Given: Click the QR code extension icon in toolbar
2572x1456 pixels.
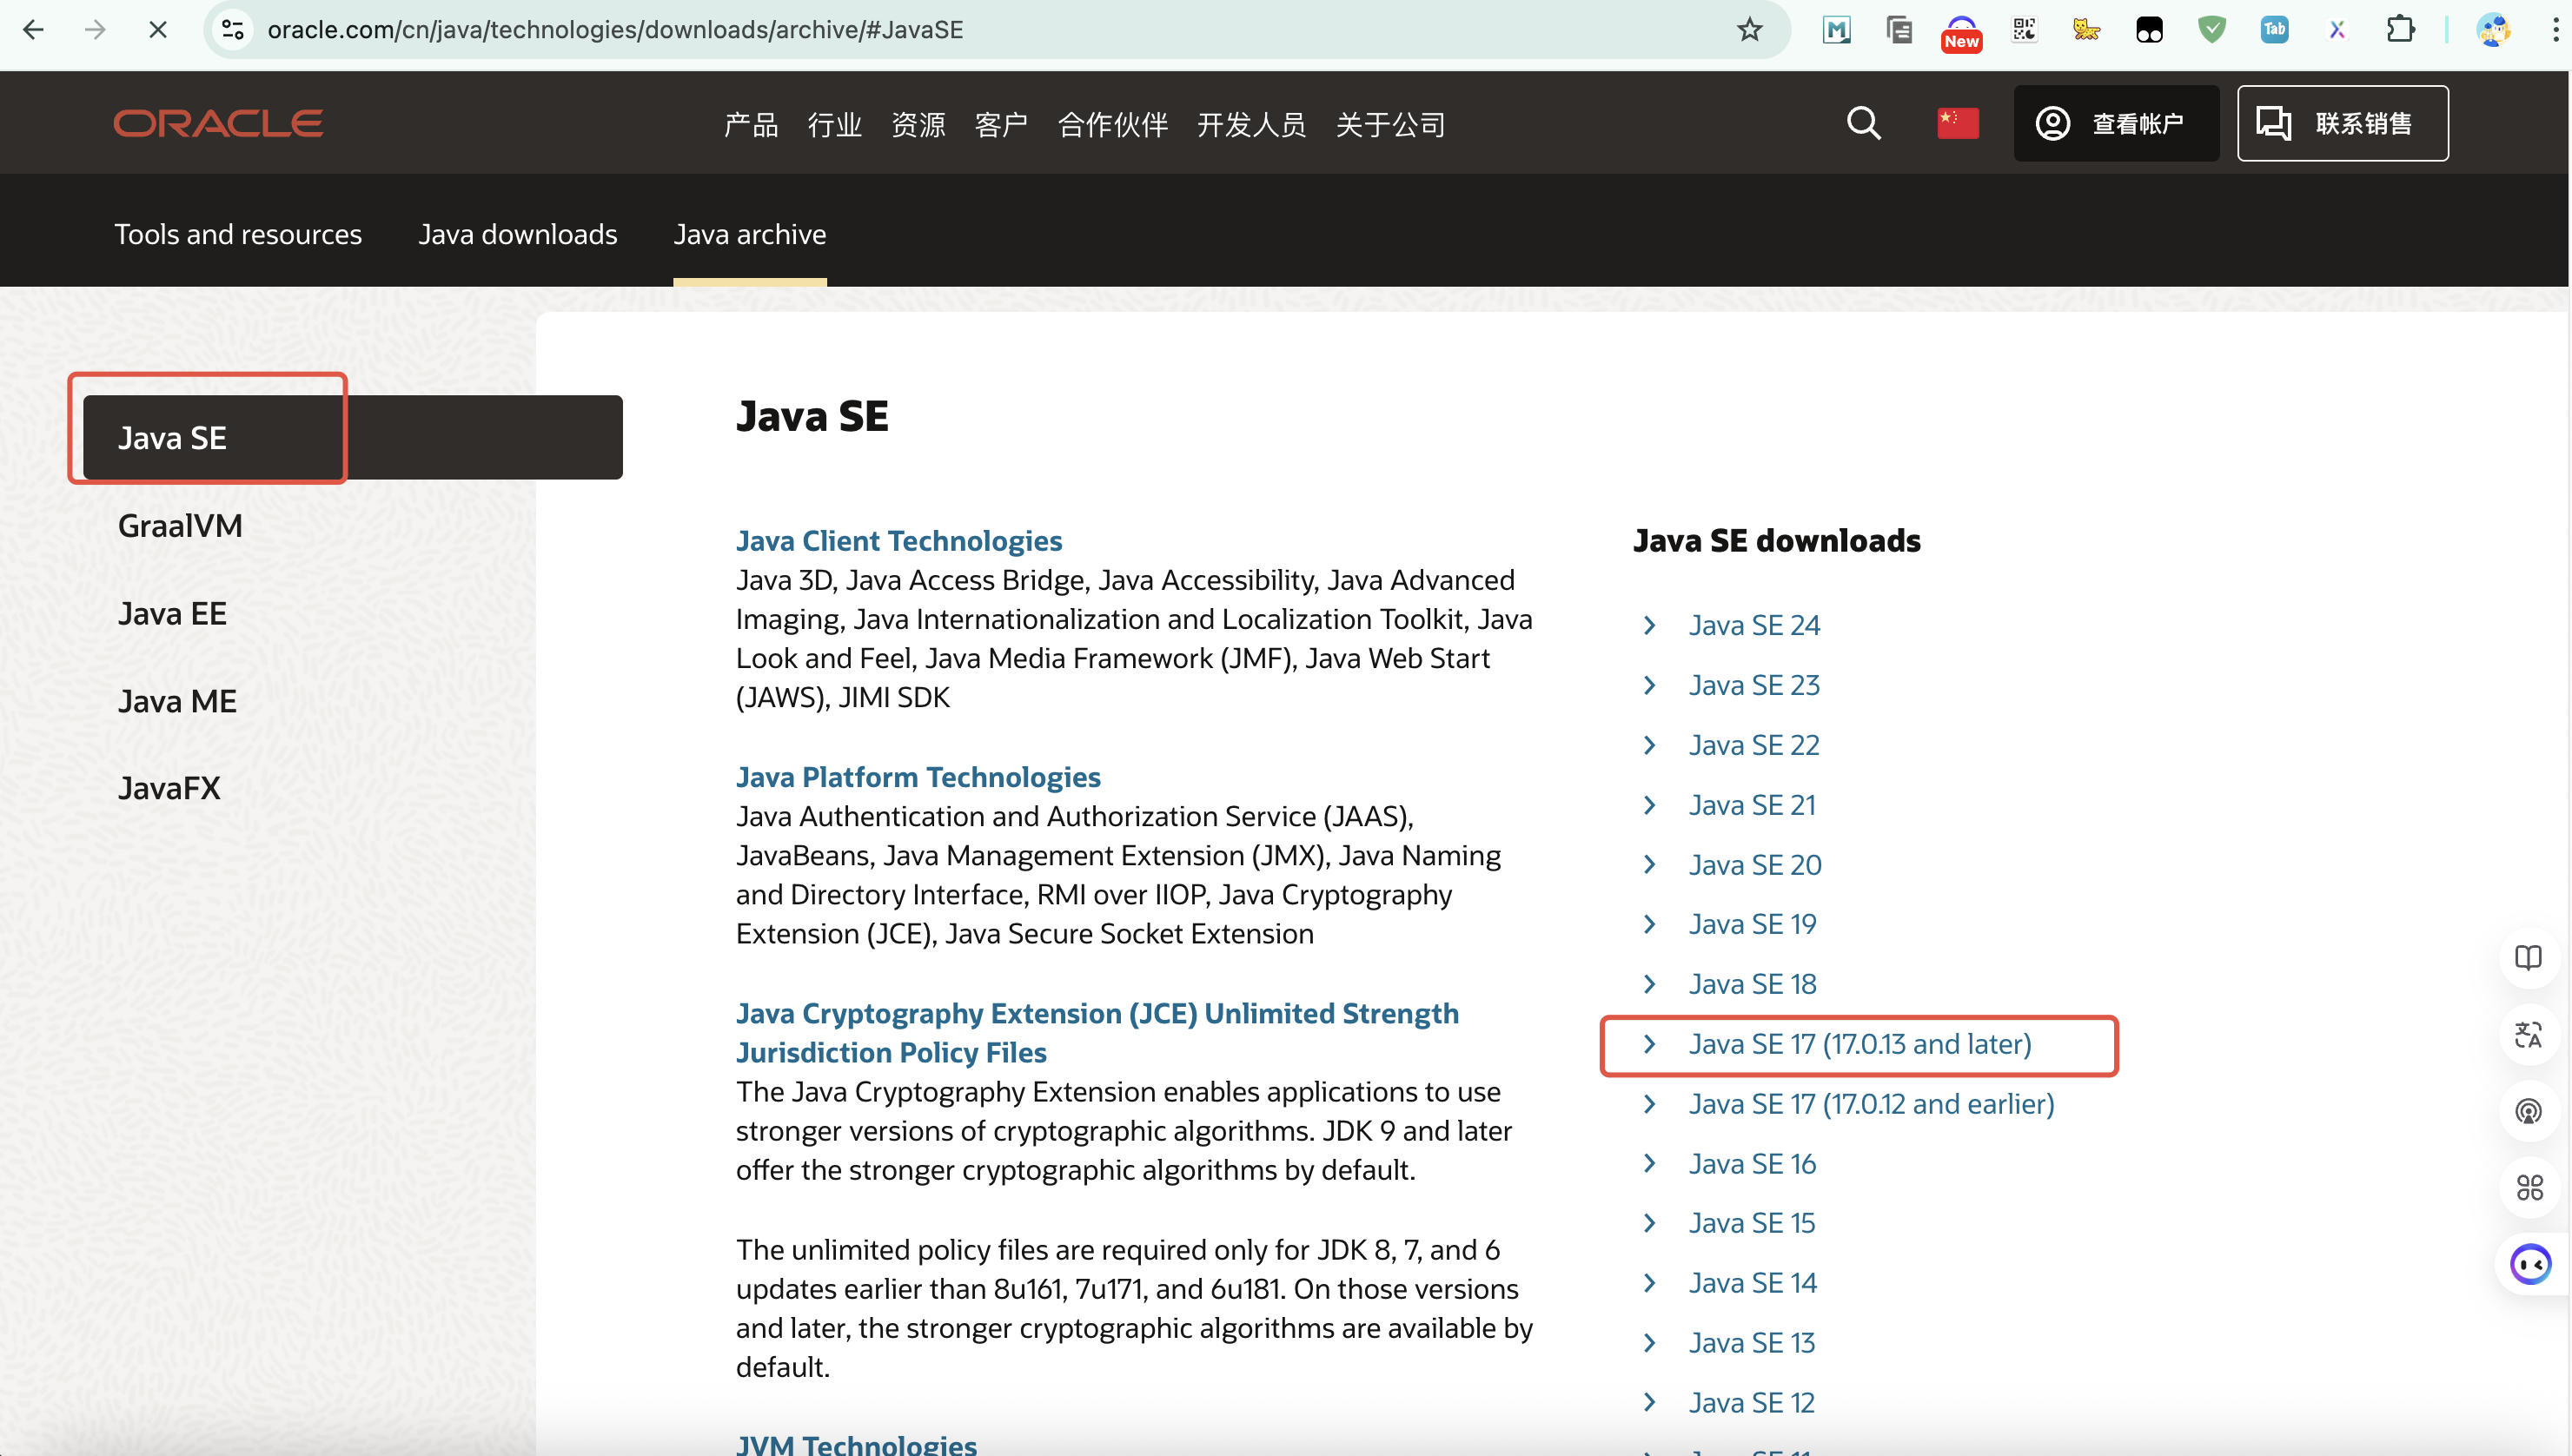Looking at the screenshot, I should pos(2025,30).
